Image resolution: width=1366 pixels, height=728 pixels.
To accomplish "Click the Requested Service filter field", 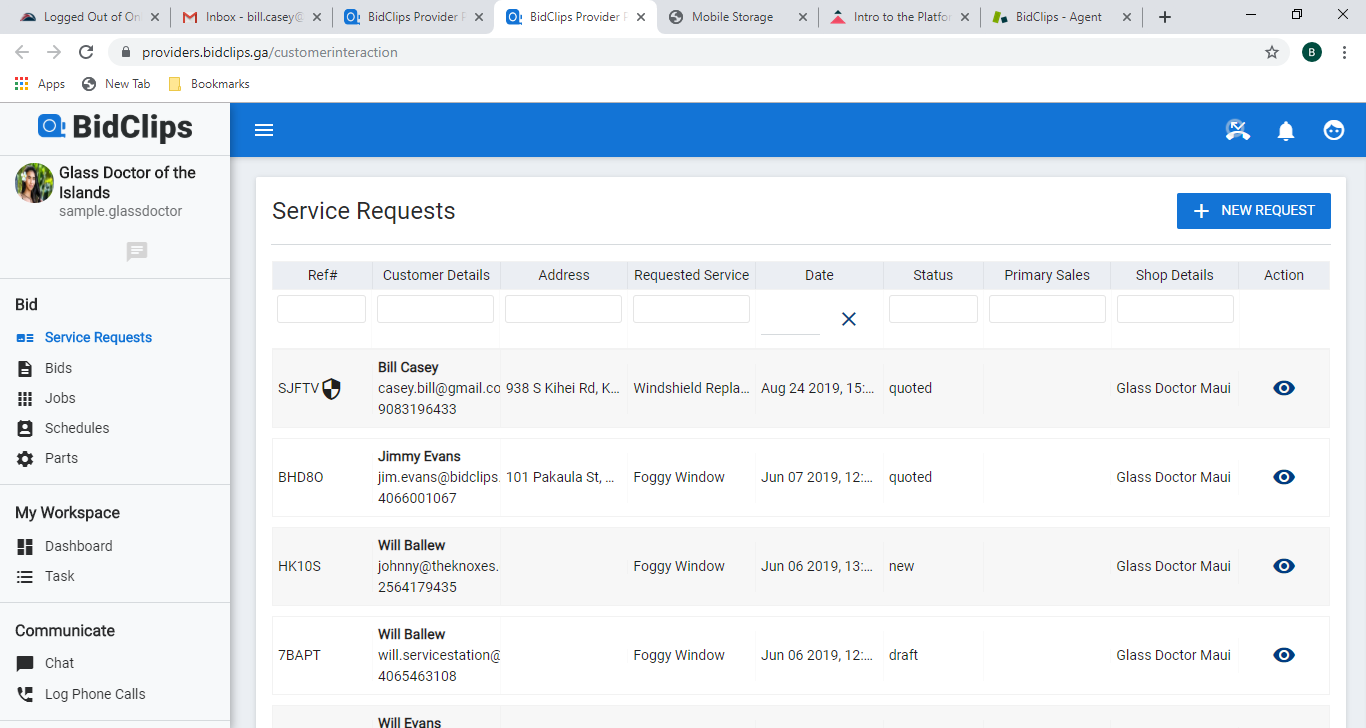I will [691, 309].
